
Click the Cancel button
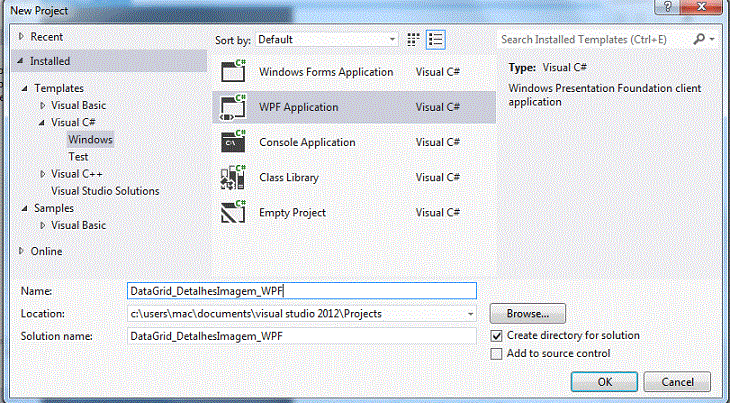tap(677, 382)
